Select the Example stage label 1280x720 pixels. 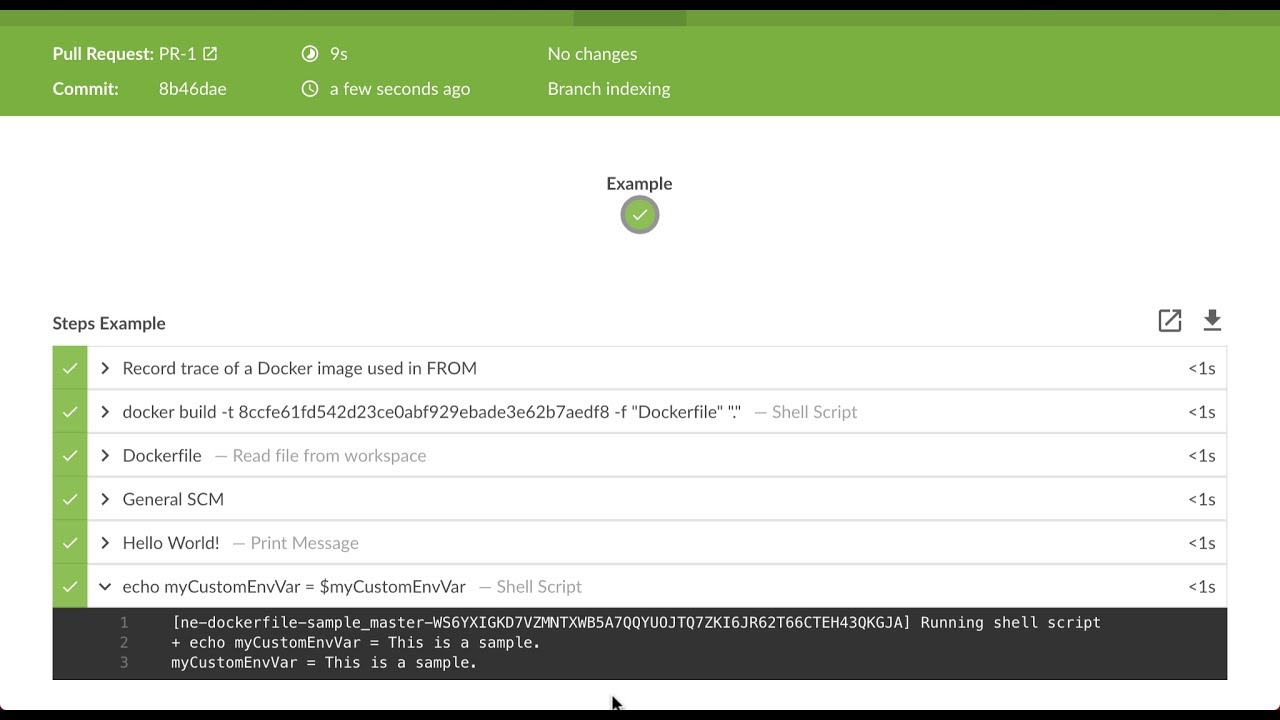[639, 184]
